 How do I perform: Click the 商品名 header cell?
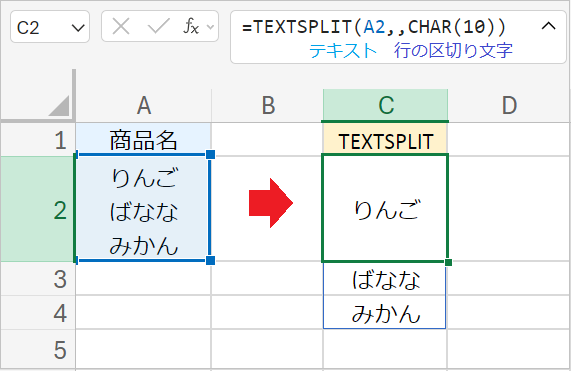pyautogui.click(x=143, y=140)
